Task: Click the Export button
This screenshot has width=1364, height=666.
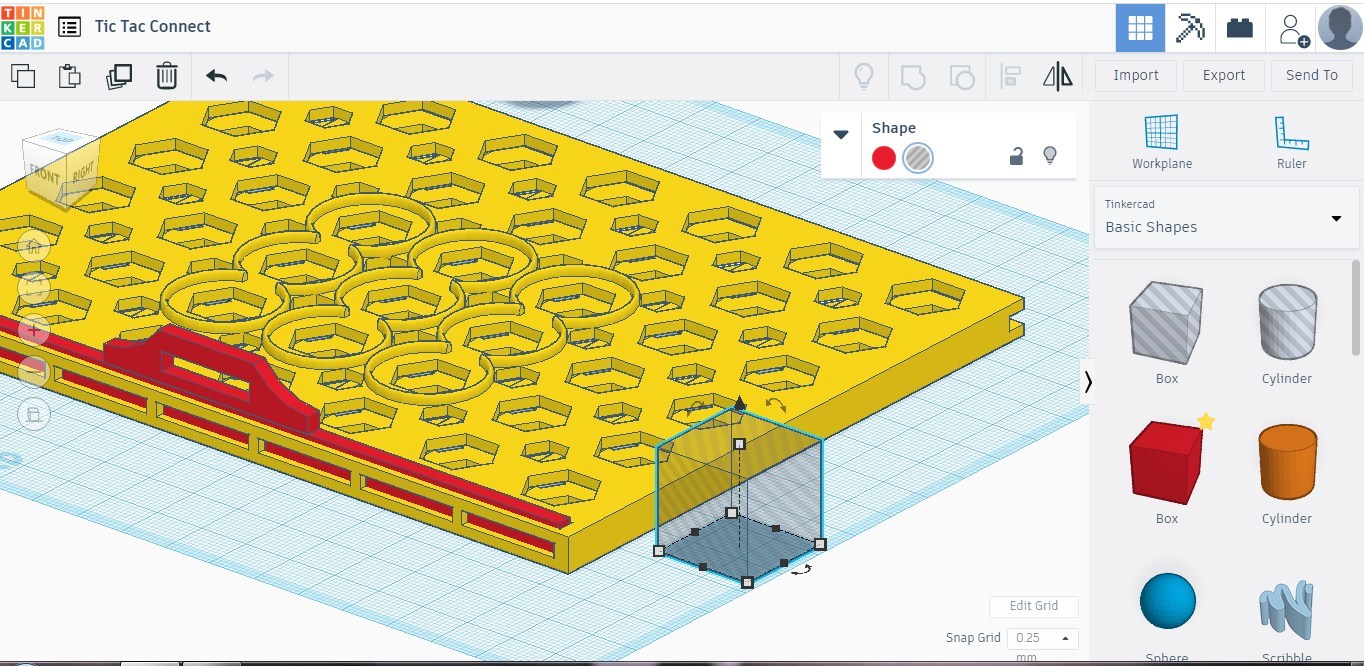Action: (1224, 75)
